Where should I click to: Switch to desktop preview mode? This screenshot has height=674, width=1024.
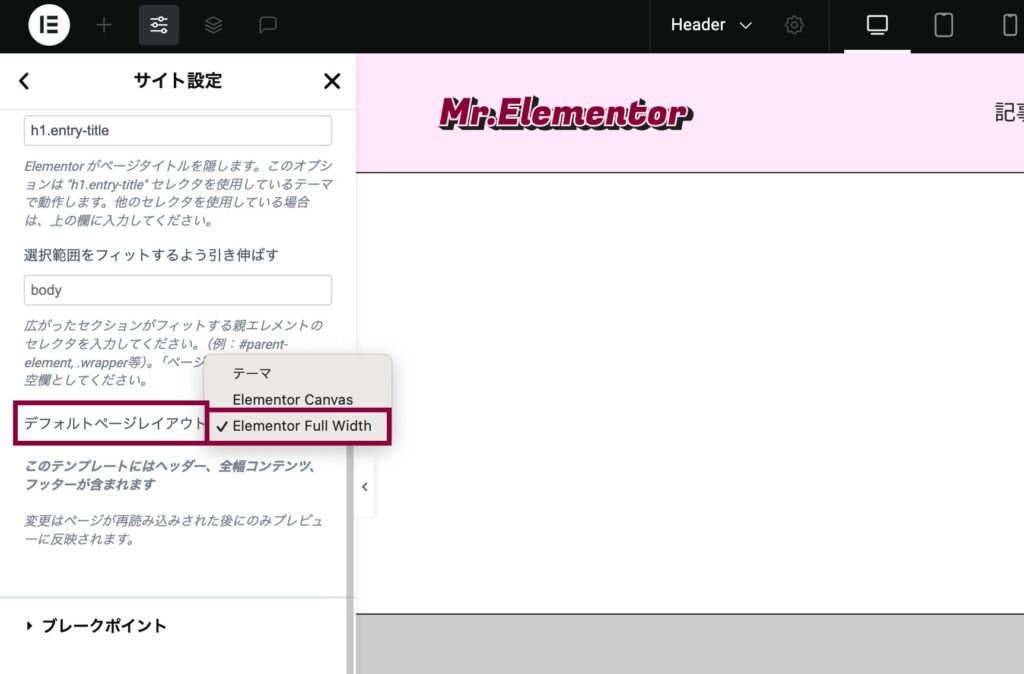[x=877, y=25]
